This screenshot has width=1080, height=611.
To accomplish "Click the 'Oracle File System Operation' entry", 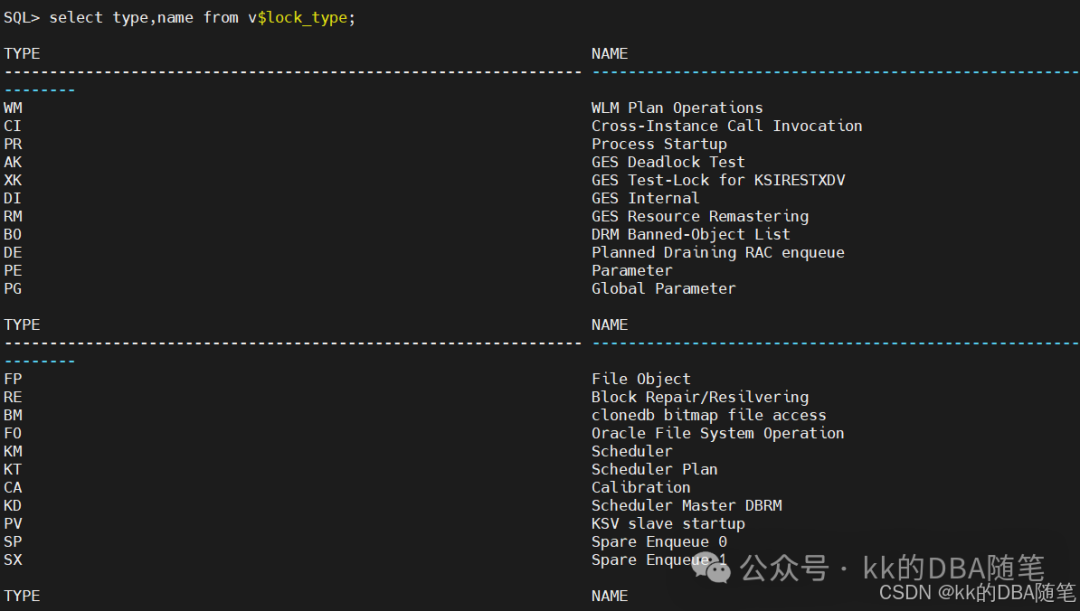I will 717,433.
